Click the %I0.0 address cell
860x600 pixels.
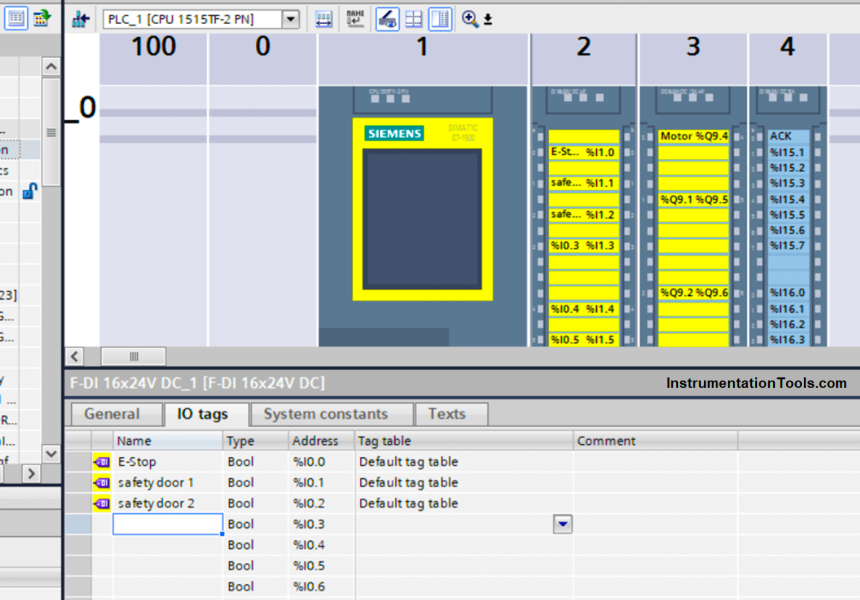321,462
